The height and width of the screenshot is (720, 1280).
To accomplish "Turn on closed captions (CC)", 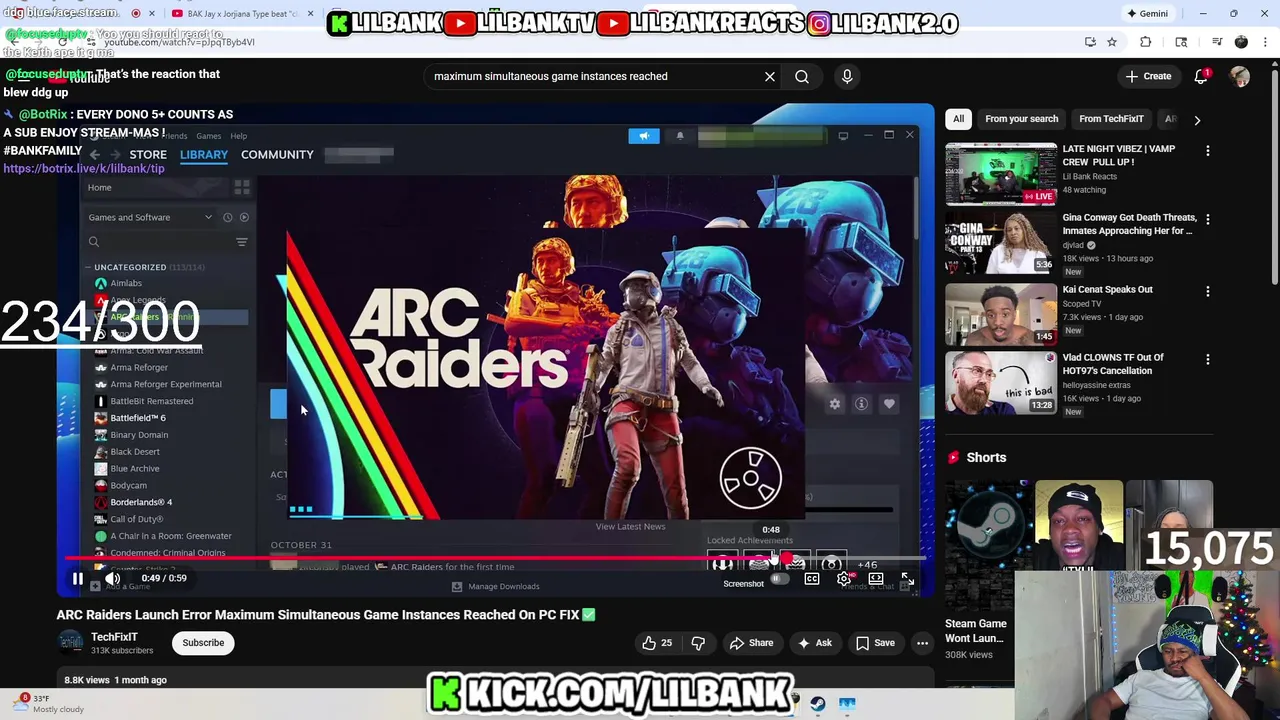I will [812, 579].
